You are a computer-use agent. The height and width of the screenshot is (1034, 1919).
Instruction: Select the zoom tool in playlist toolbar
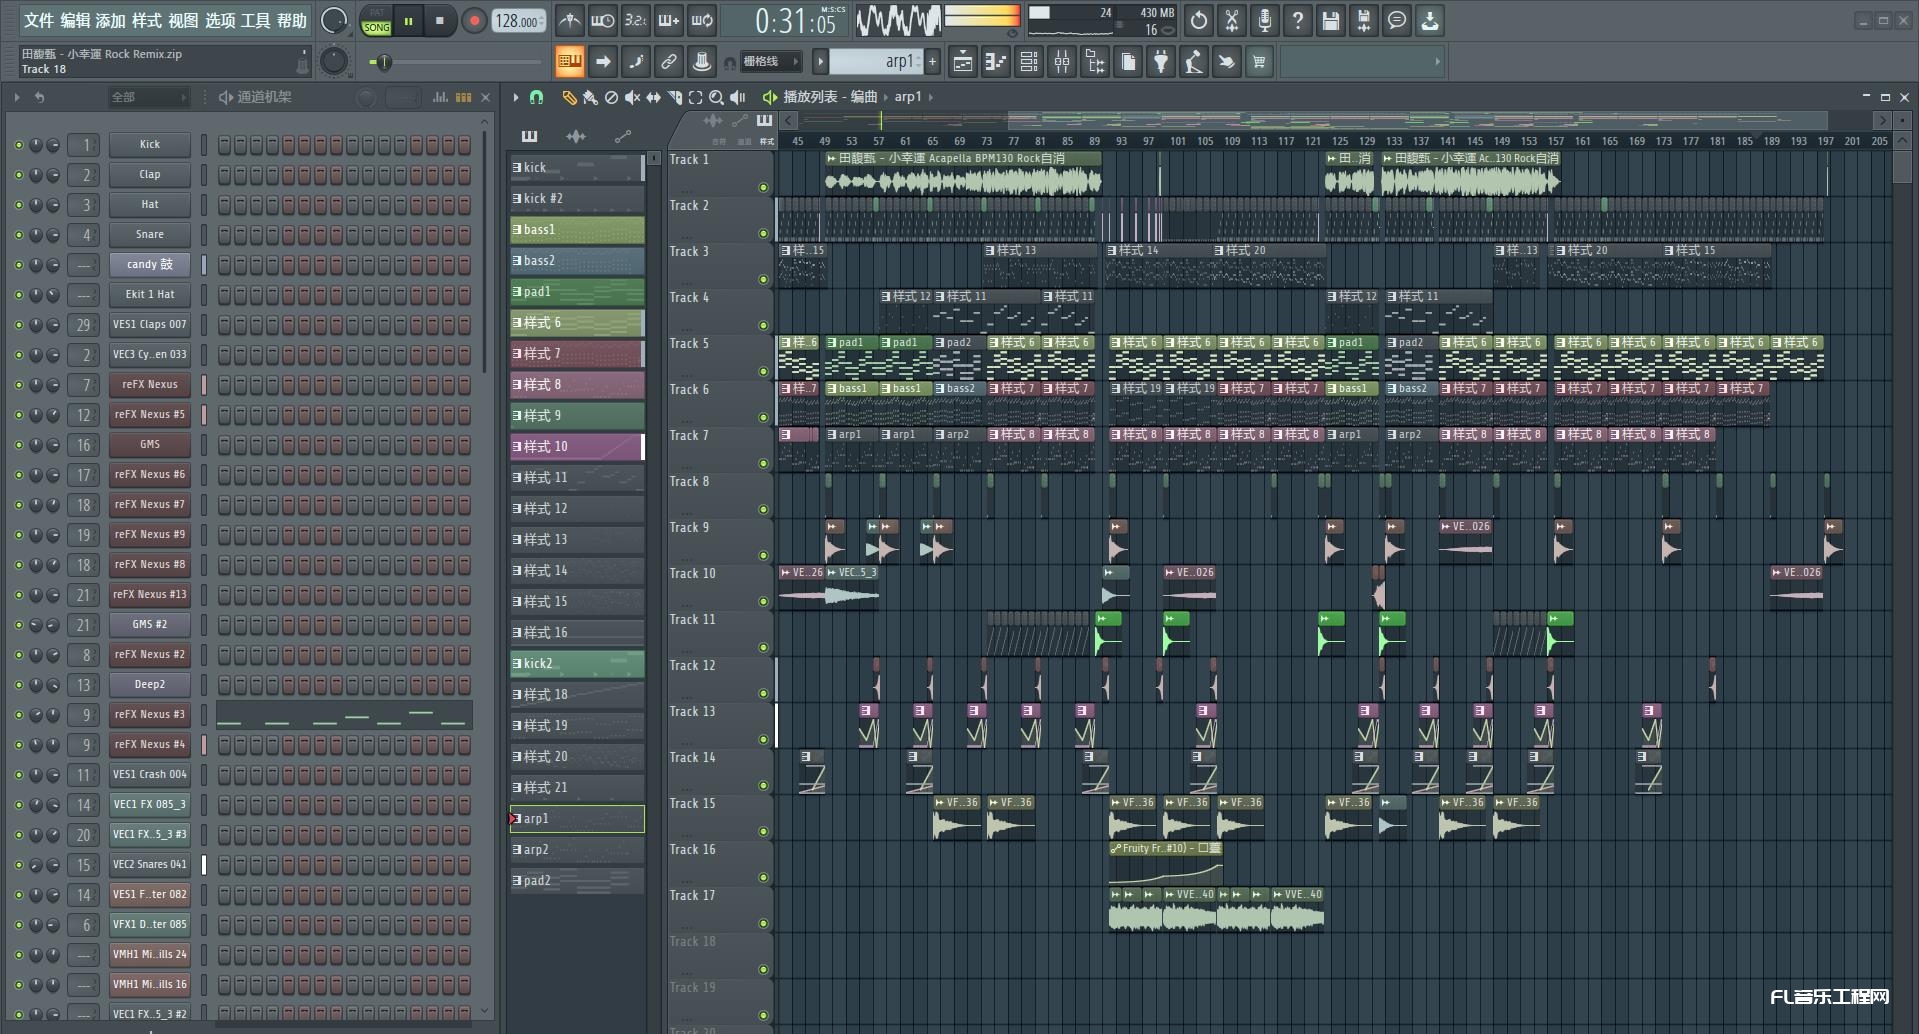(716, 97)
